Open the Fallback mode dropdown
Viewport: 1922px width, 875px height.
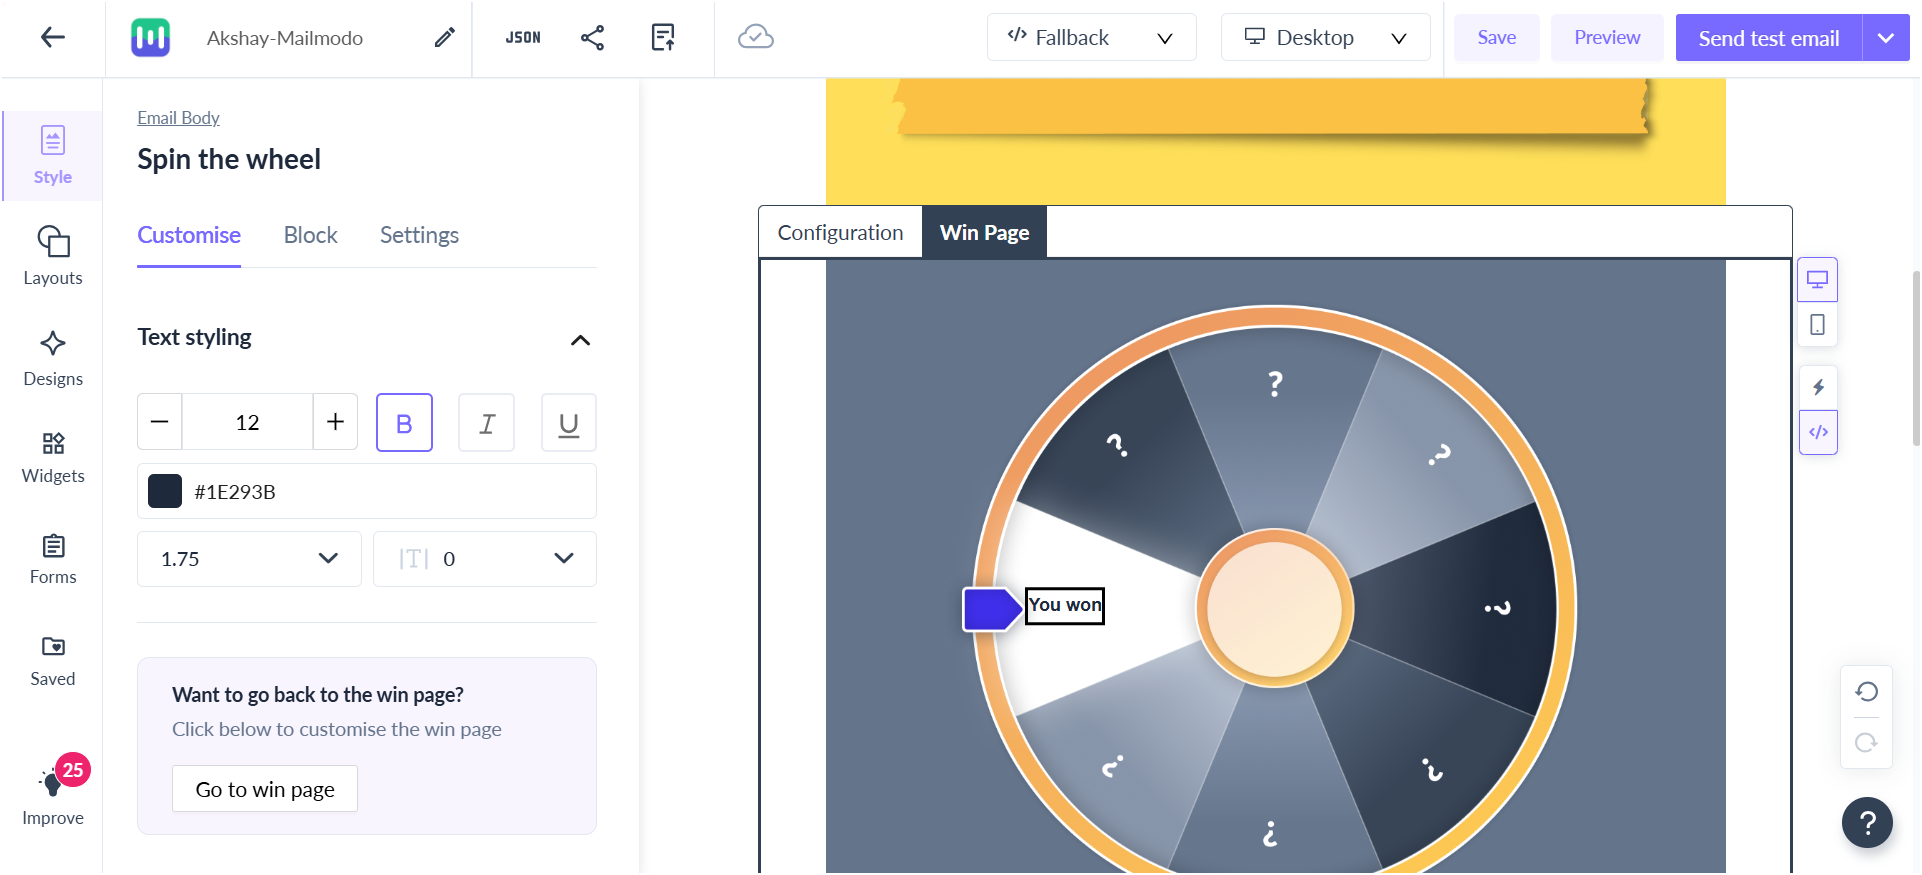(1091, 38)
